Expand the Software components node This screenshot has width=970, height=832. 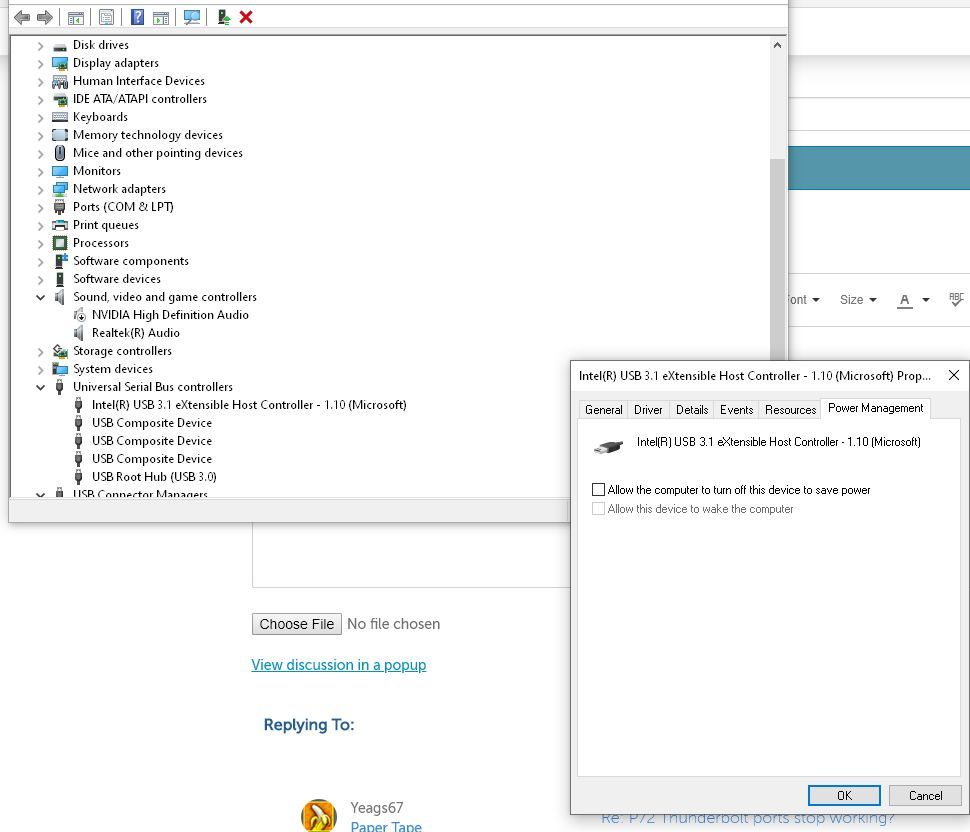click(x=40, y=261)
